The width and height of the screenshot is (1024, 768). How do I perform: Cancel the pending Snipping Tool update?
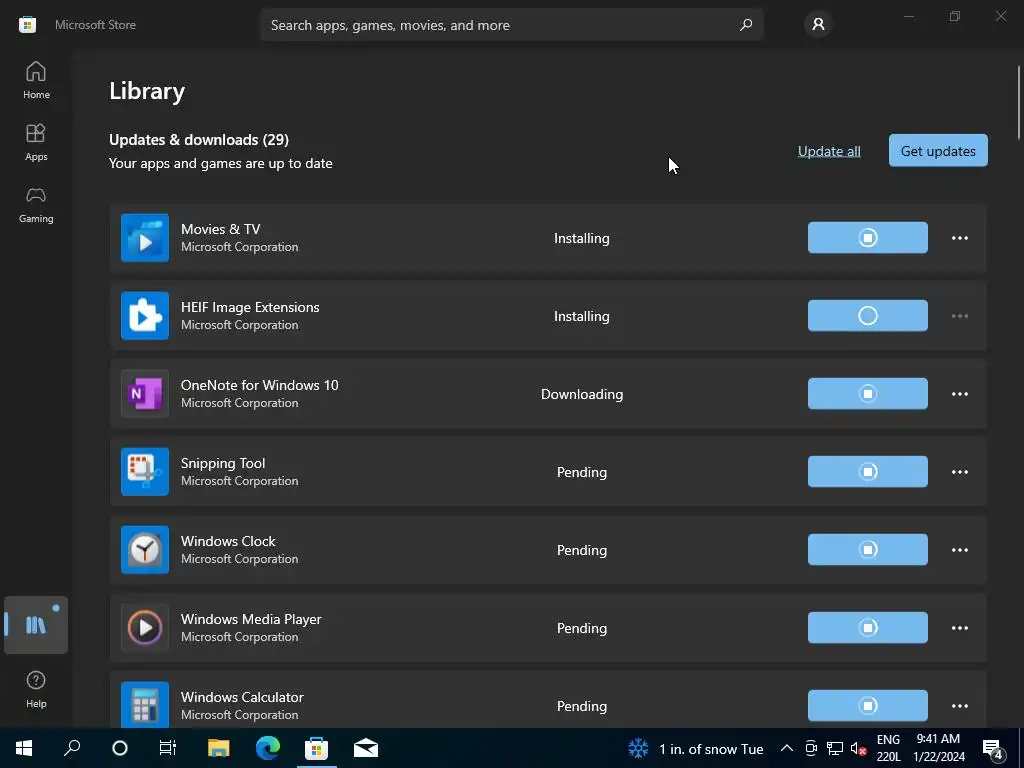coord(867,472)
